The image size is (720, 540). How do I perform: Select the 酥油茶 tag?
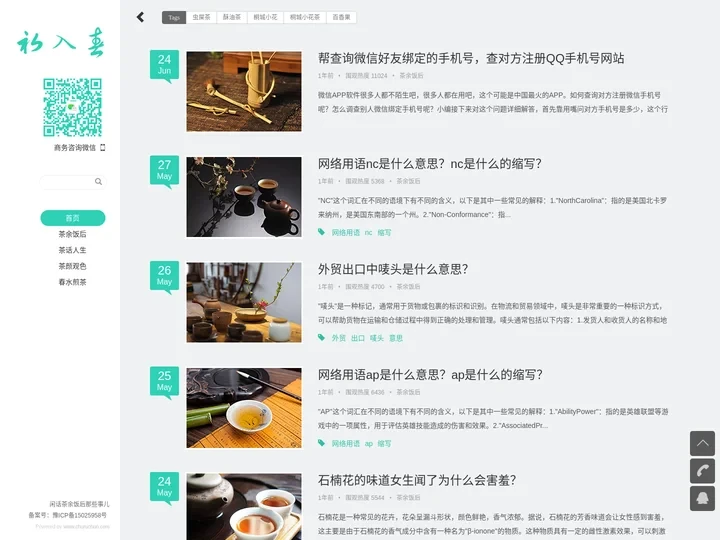[232, 17]
